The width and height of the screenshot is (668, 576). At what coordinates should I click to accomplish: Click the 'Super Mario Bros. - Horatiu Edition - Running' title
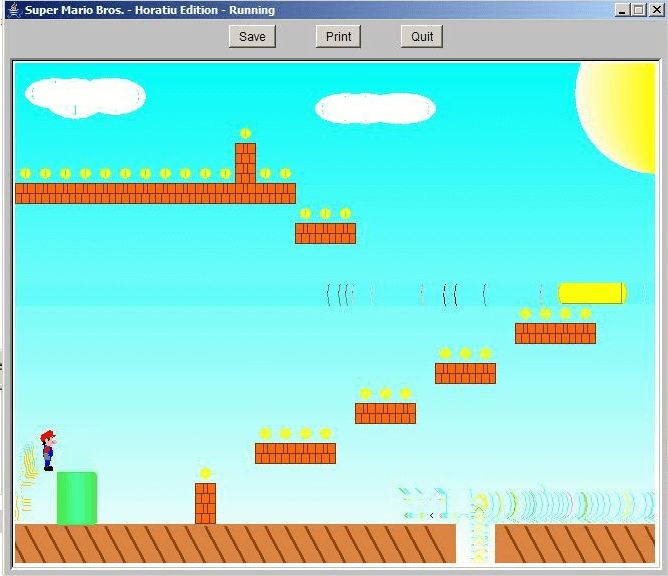coord(150,10)
